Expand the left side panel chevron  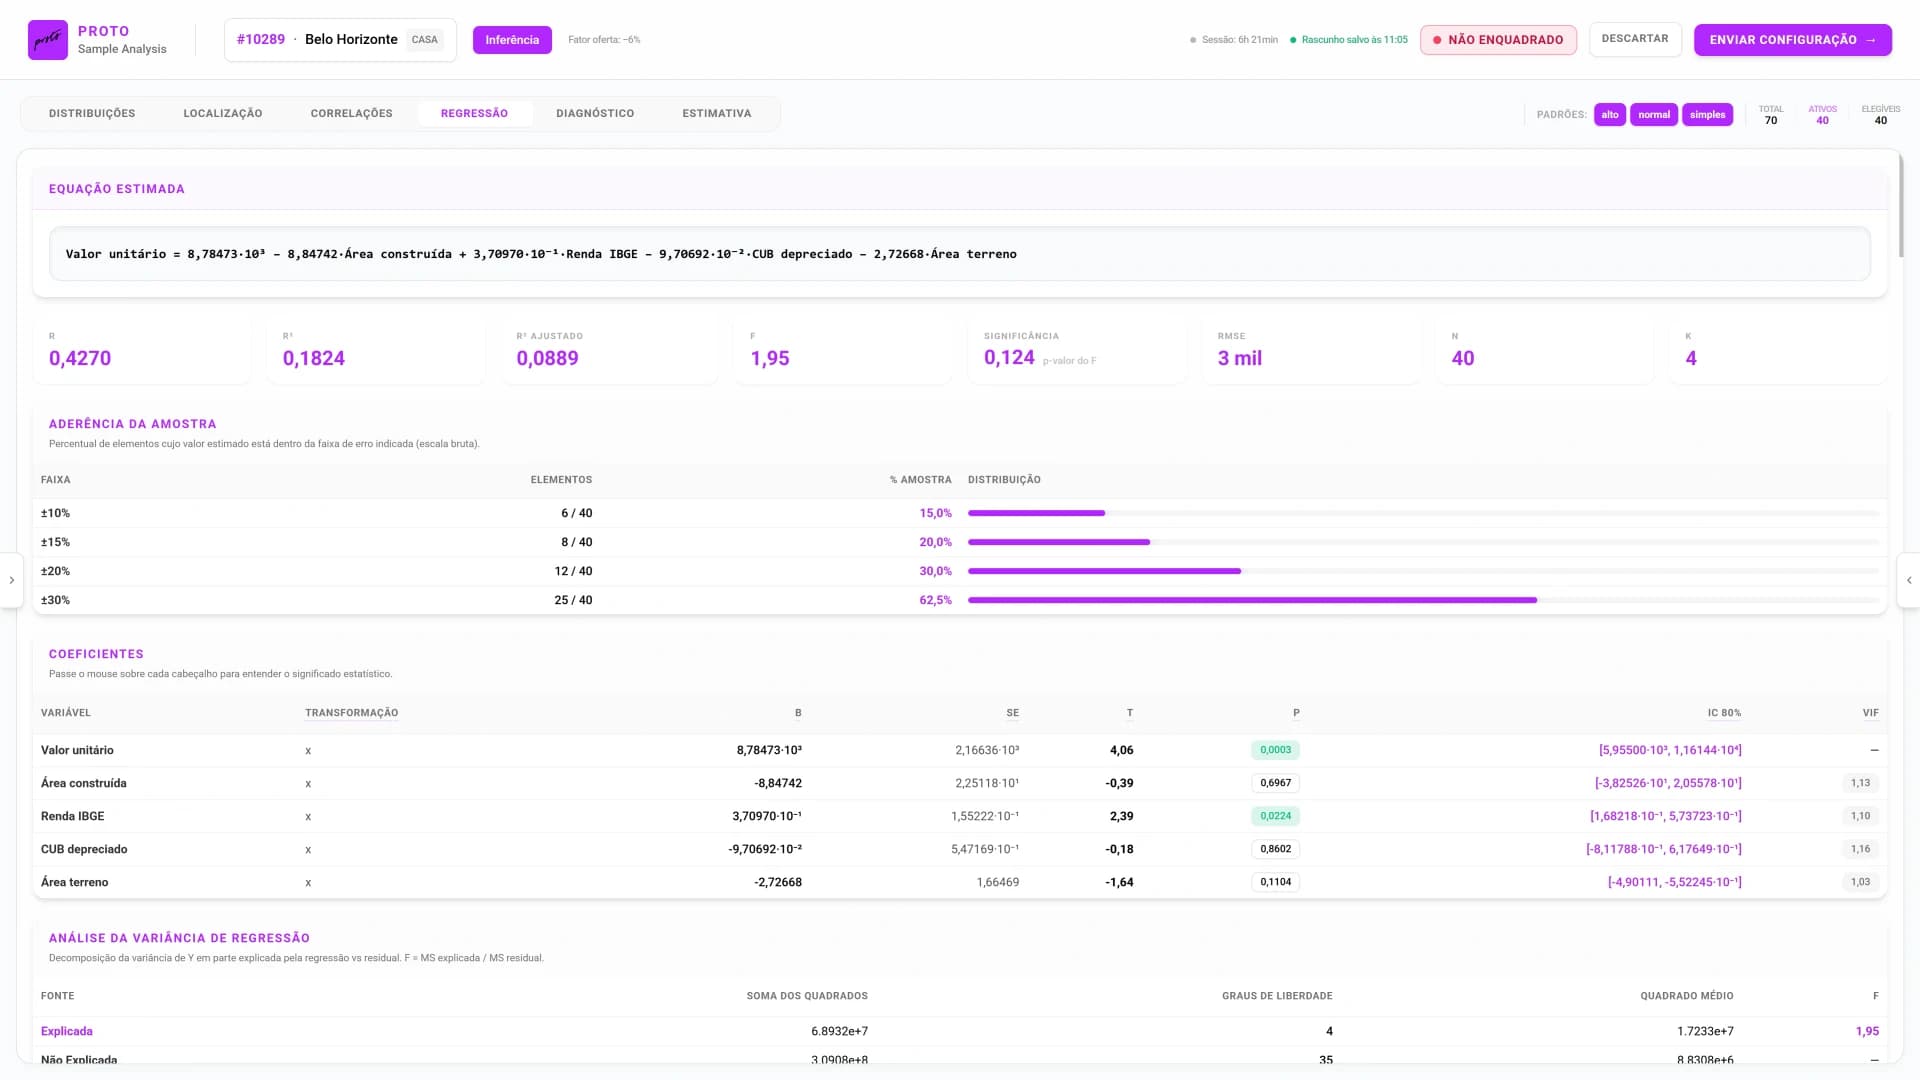11,580
